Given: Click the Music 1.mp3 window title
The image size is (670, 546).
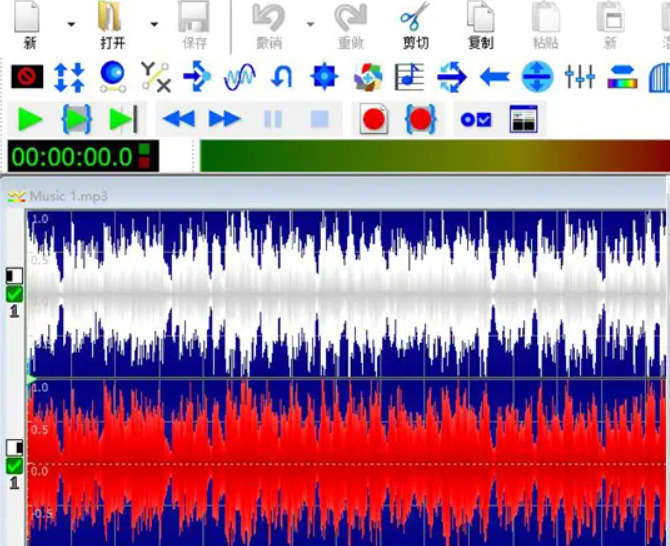Looking at the screenshot, I should point(68,196).
